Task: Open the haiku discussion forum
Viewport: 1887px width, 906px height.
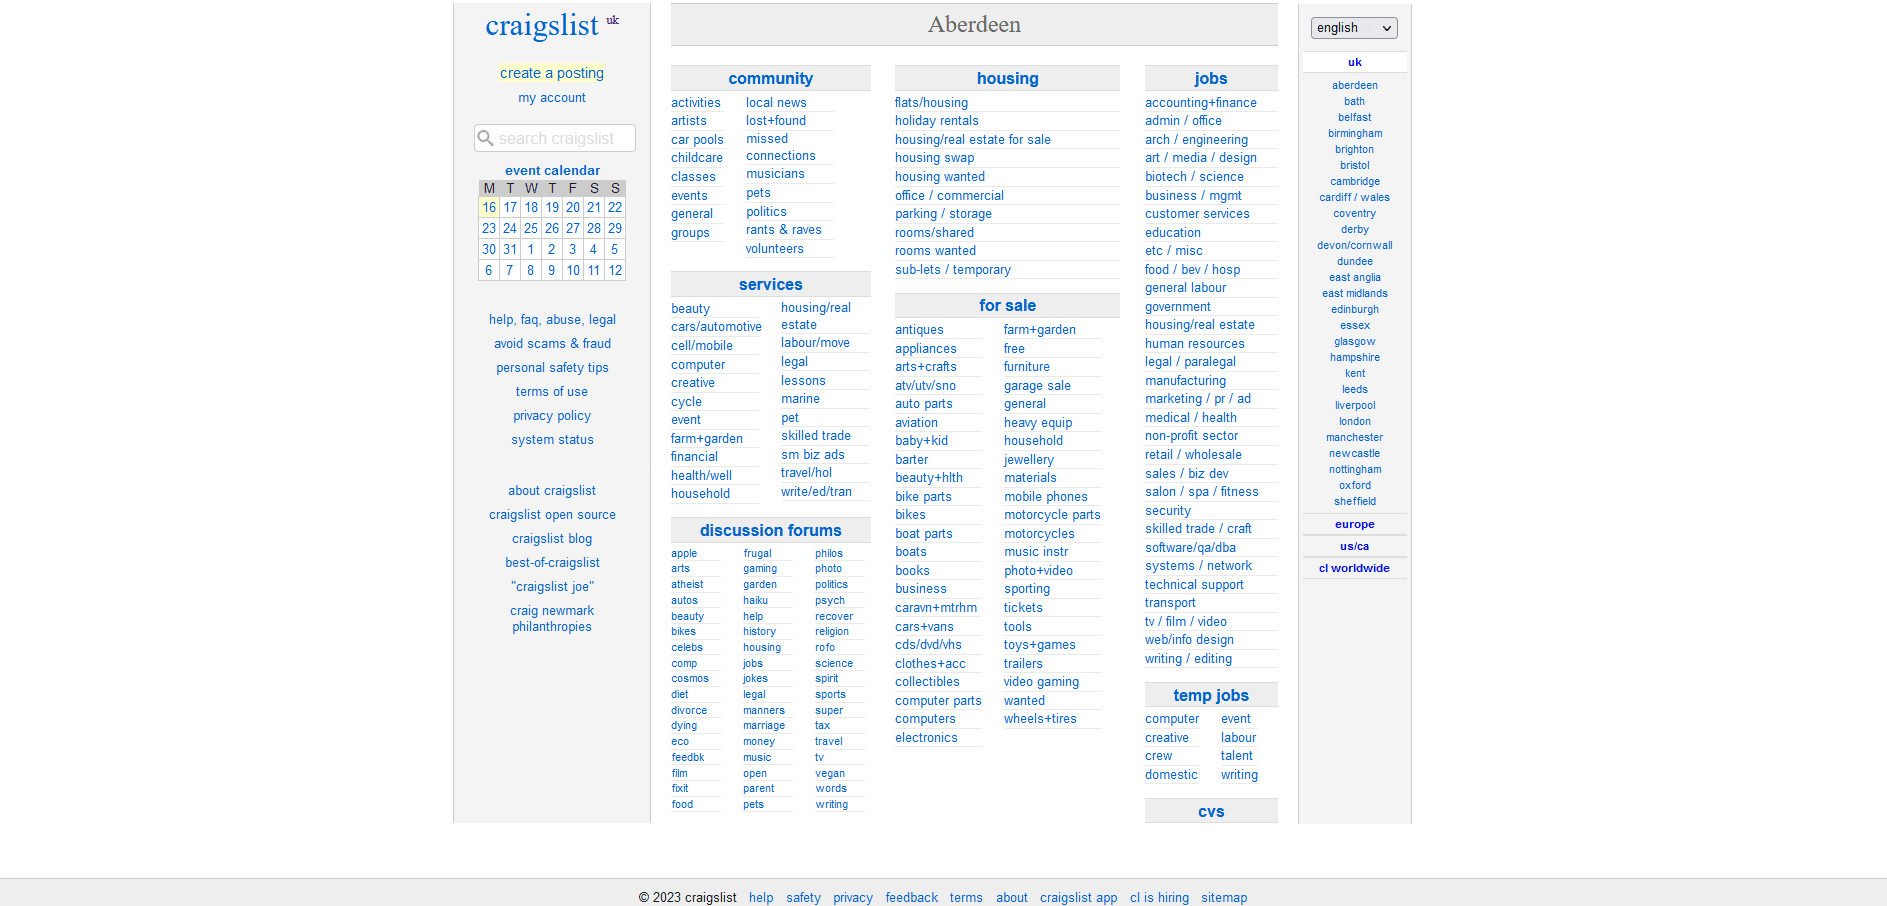Action: [x=756, y=601]
